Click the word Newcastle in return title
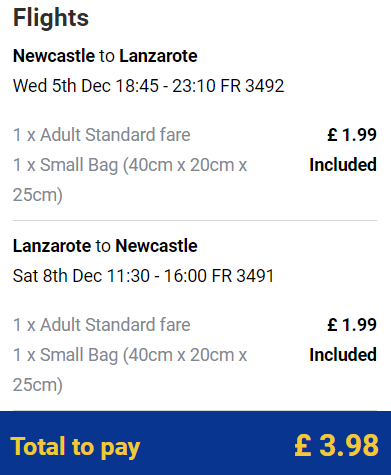The height and width of the screenshot is (475, 391). [156, 246]
